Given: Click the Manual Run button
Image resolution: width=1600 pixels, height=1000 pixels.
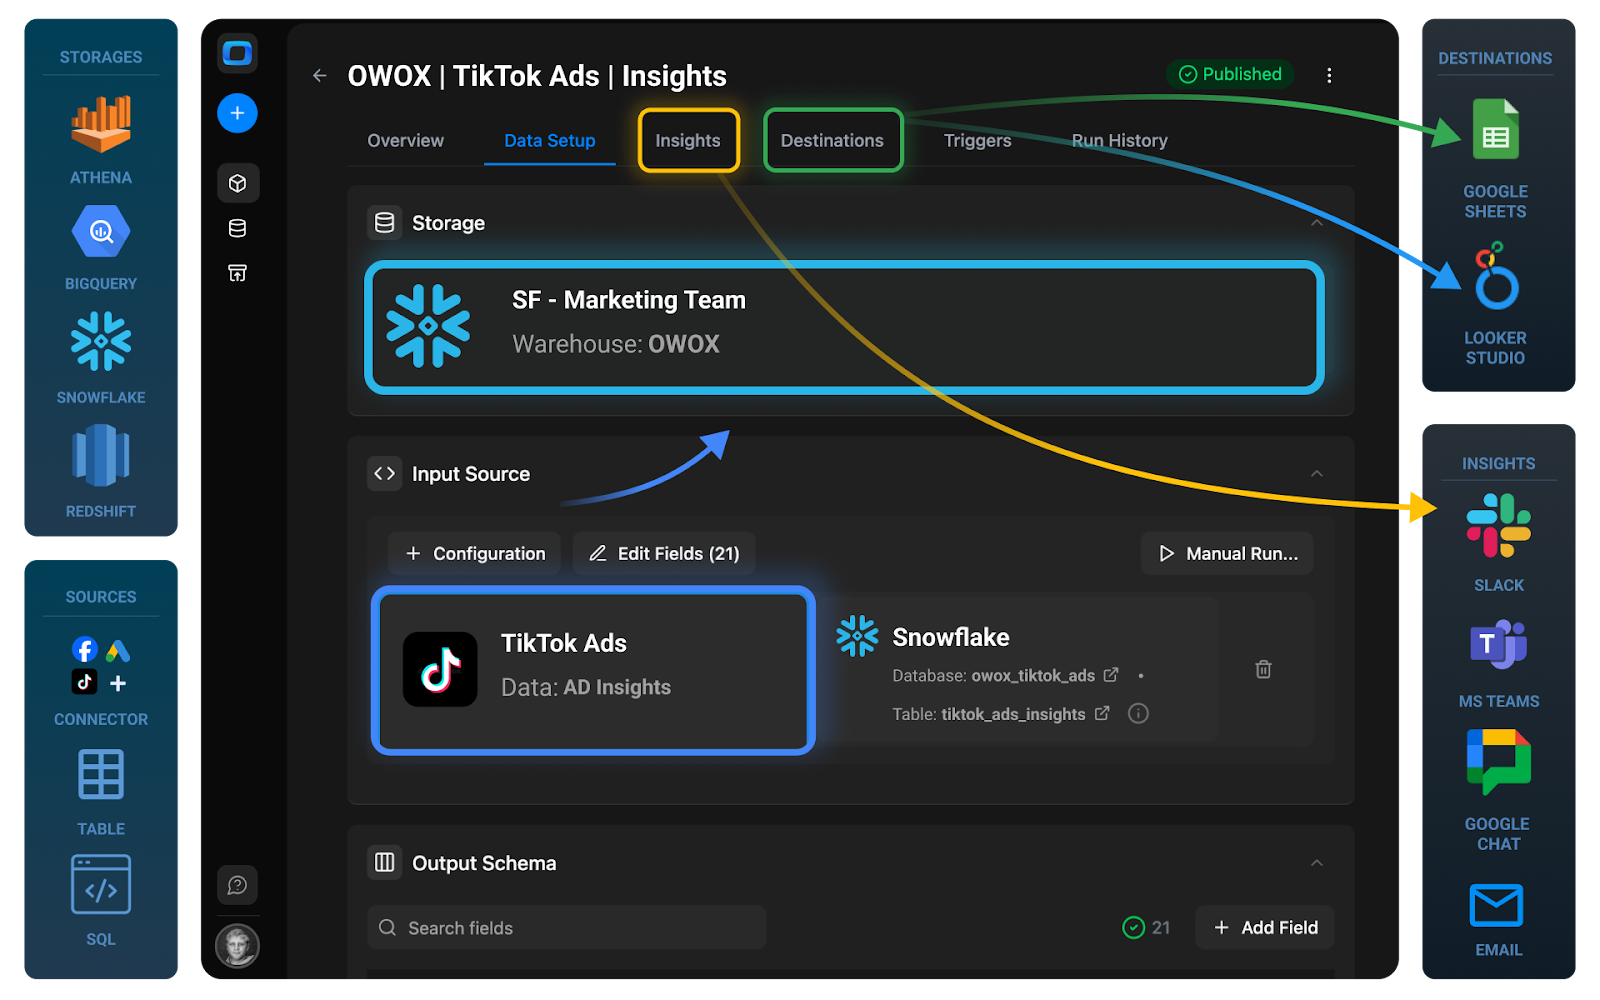Looking at the screenshot, I should [x=1227, y=553].
